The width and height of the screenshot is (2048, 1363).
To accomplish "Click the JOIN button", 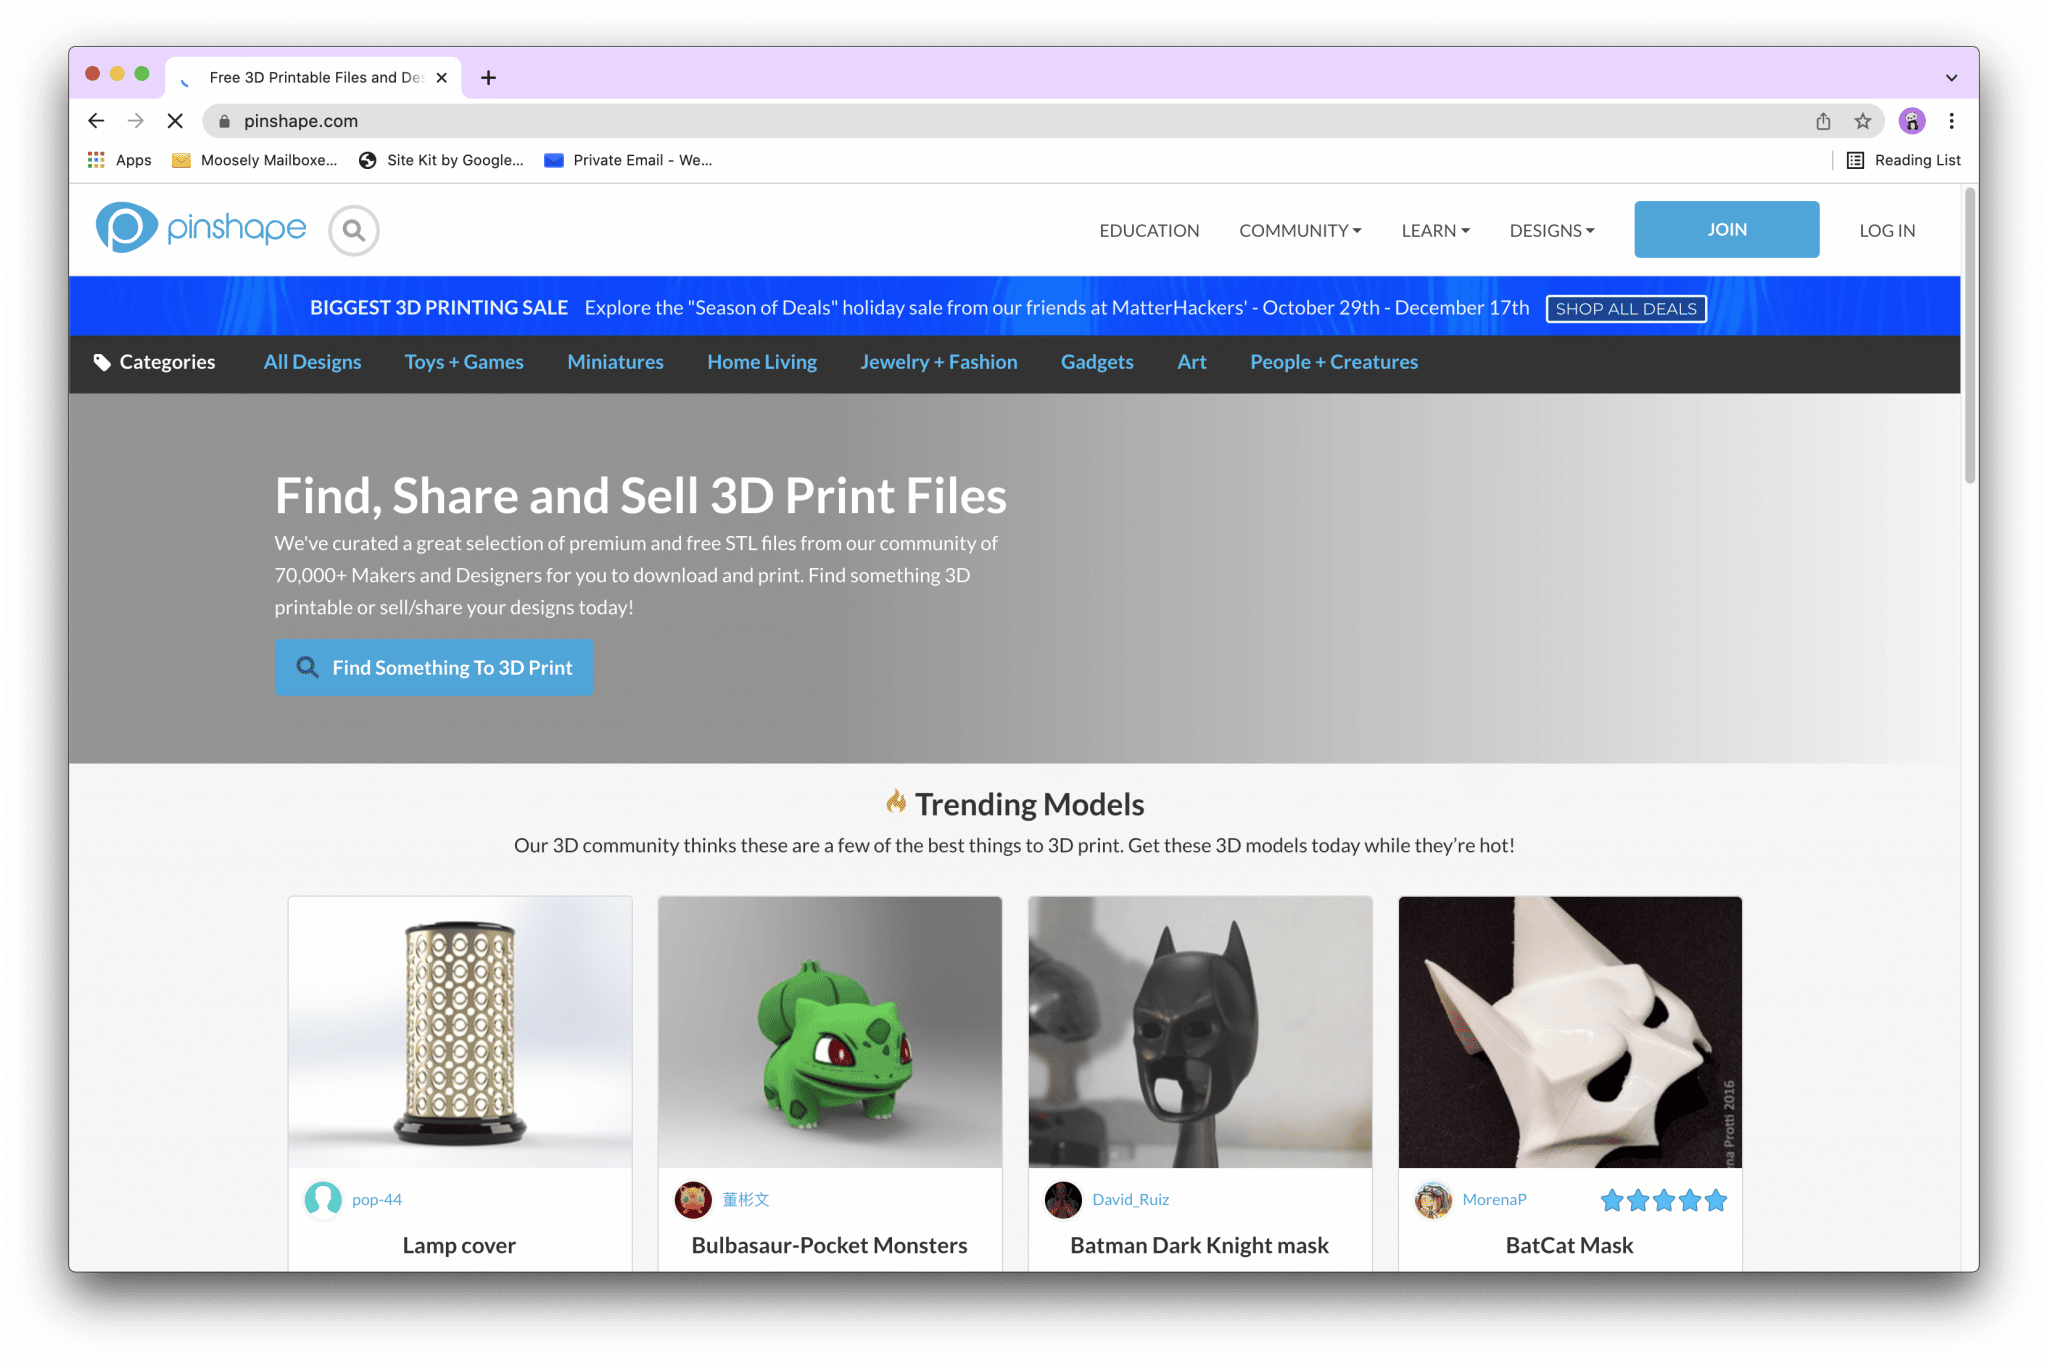I will (1726, 229).
